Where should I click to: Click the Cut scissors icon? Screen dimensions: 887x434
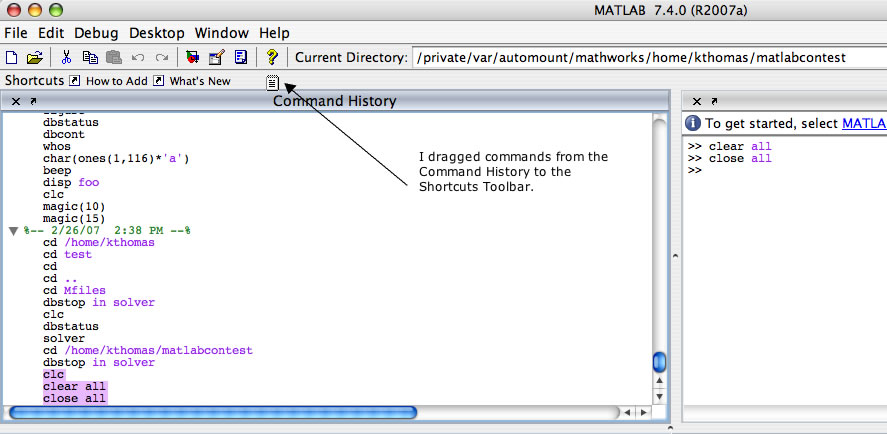[67, 58]
